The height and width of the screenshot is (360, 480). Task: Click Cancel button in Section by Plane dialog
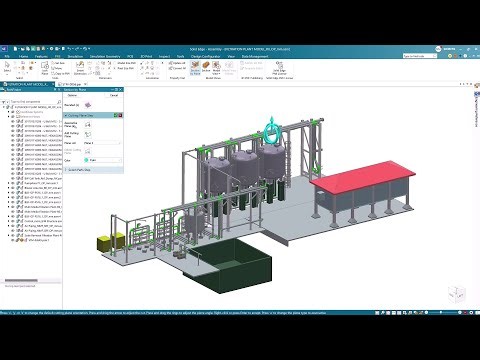pos(114,95)
